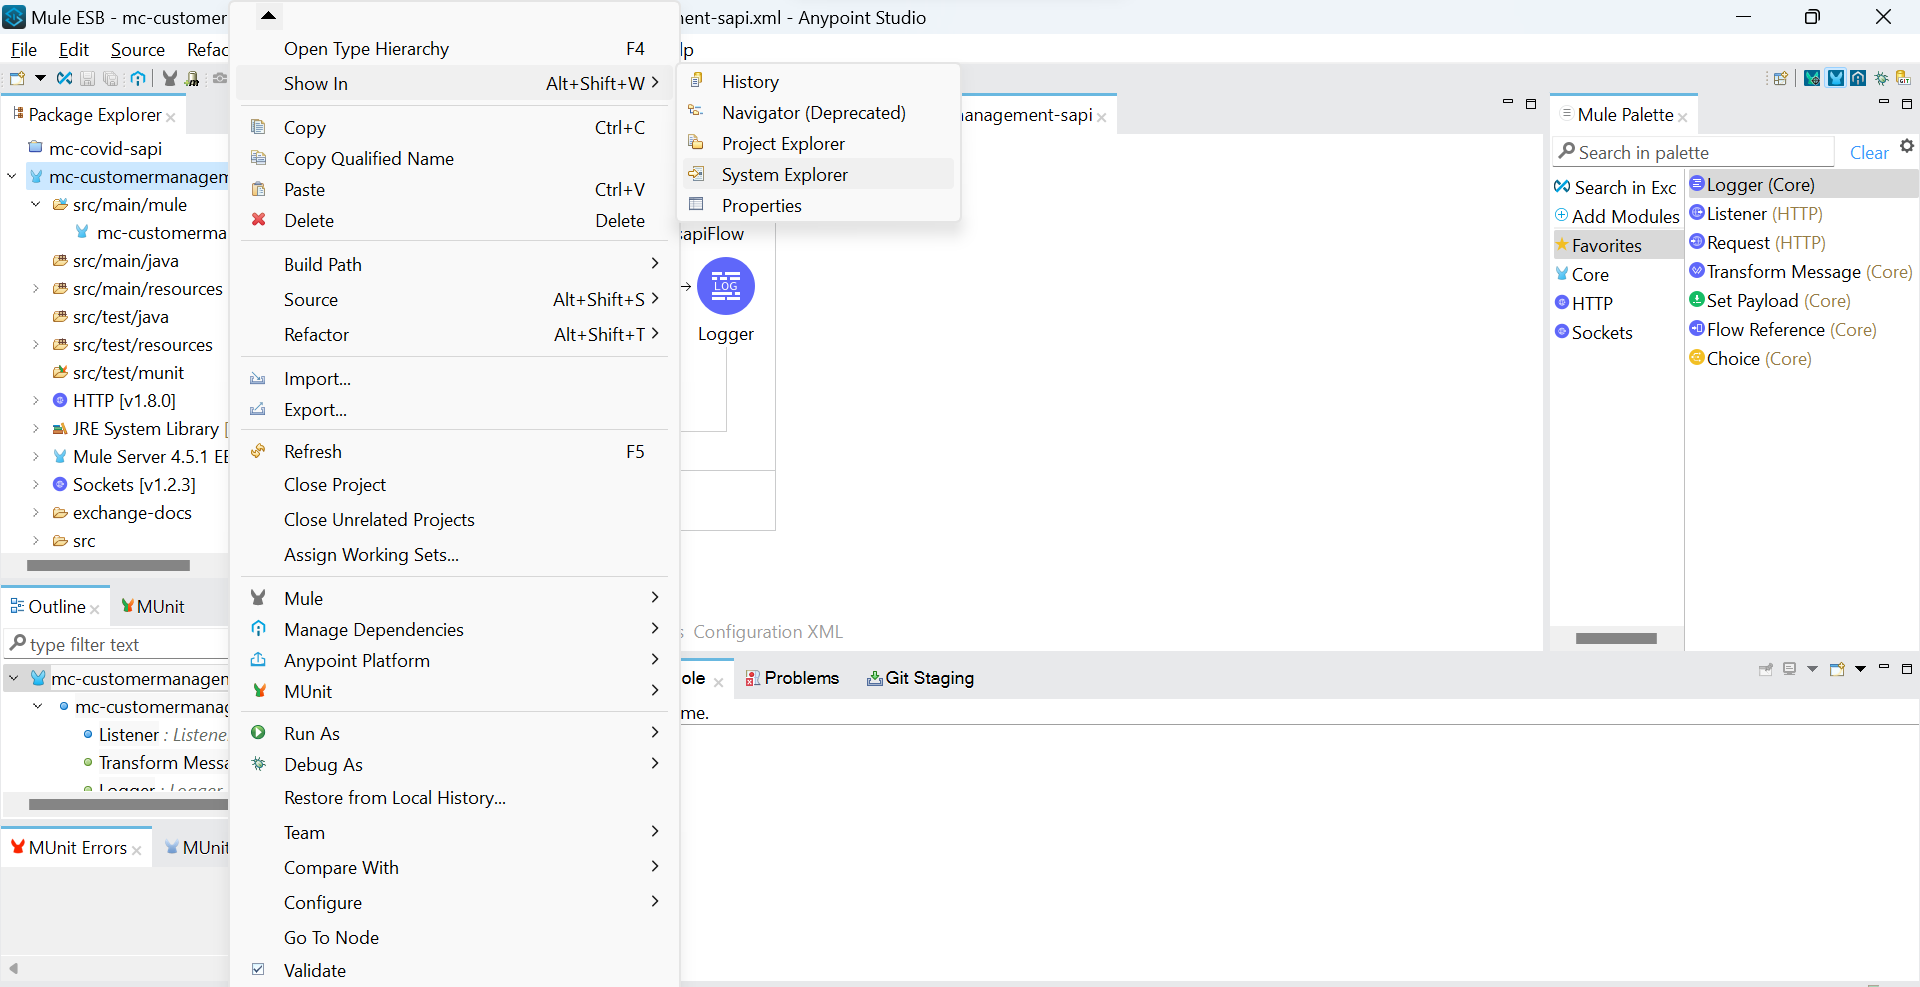The width and height of the screenshot is (1920, 987).
Task: Click the palette settings gear icon
Action: [1906, 147]
